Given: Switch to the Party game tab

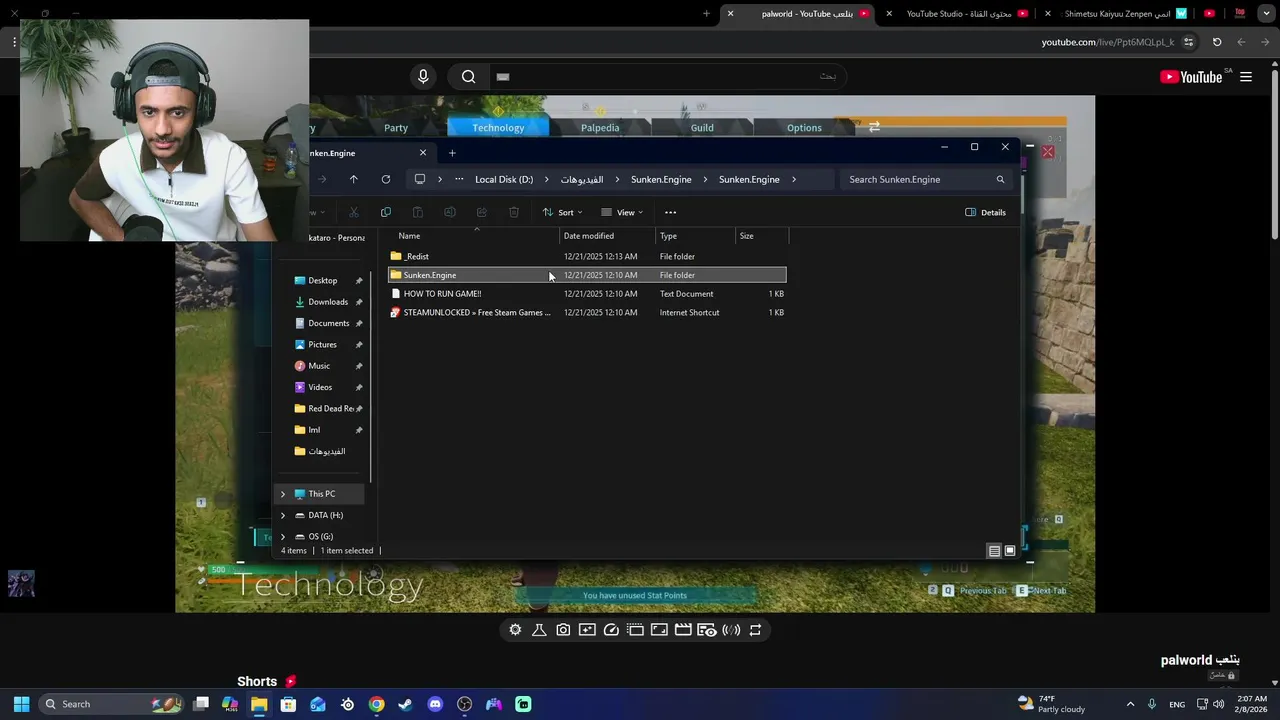Looking at the screenshot, I should 396,127.
